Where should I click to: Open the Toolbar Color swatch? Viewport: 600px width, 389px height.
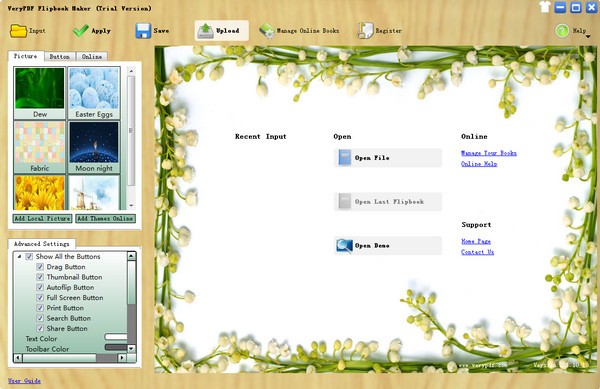click(116, 347)
